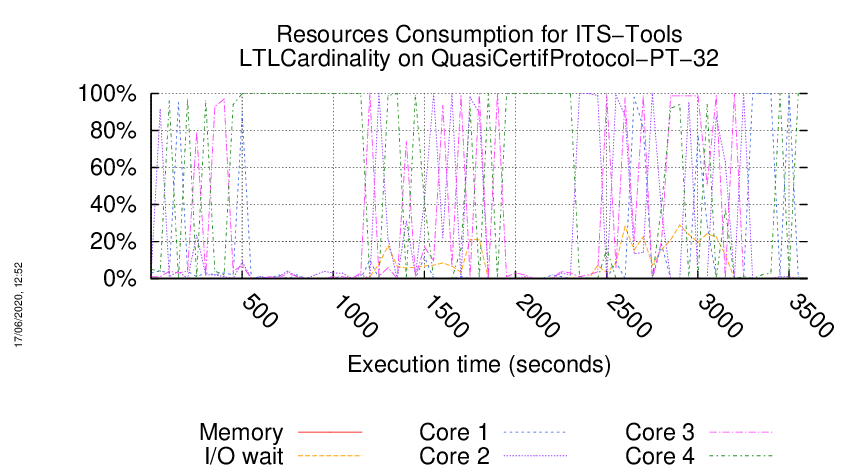Click the "Core 3" legend label
This screenshot has height=475, width=850.
[x=660, y=432]
